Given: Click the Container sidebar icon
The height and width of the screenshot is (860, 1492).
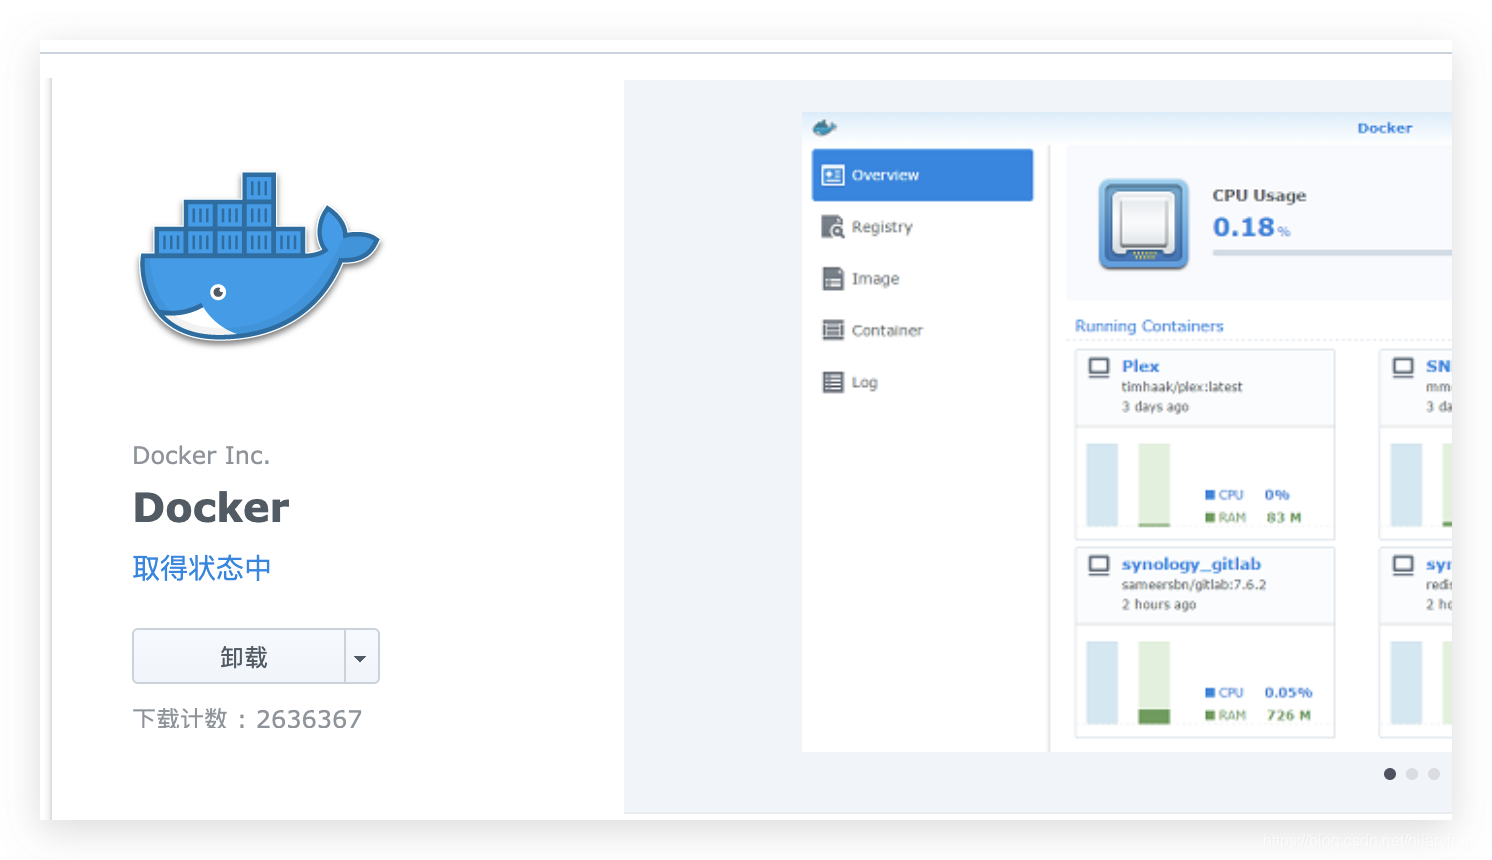Looking at the screenshot, I should pyautogui.click(x=833, y=330).
